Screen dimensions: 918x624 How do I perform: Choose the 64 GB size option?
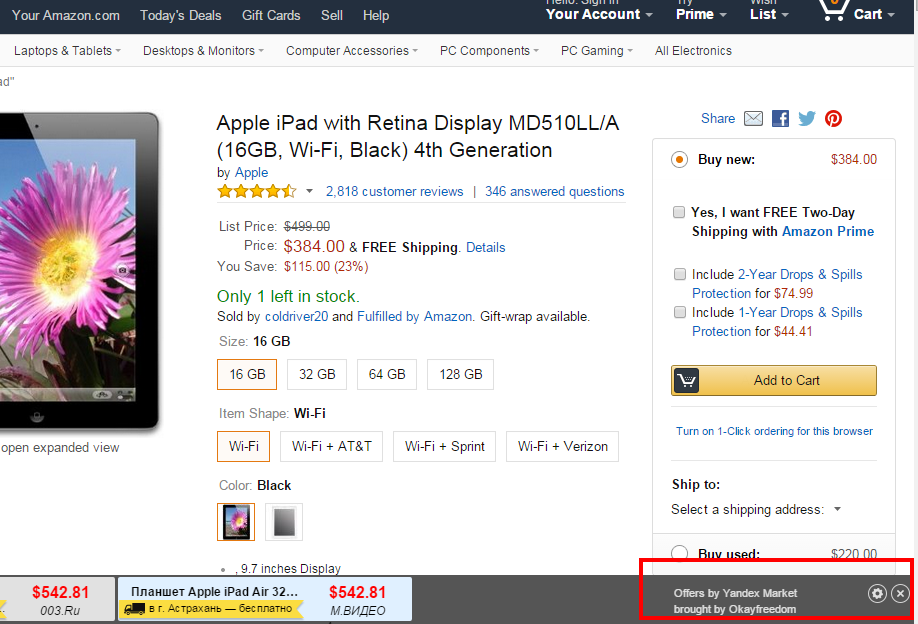point(387,374)
